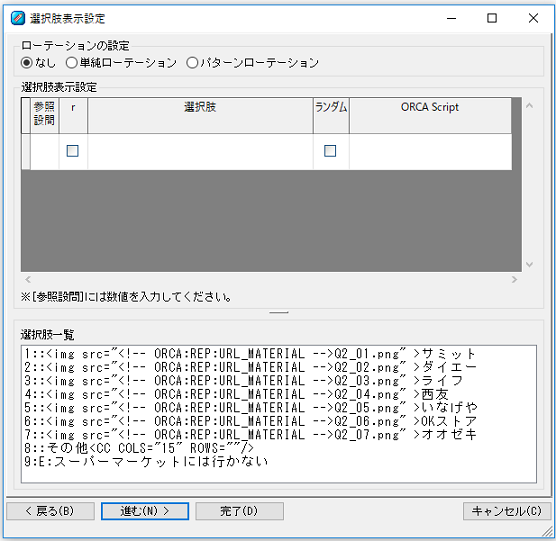Click the ランダム column header
Image resolution: width=556 pixels, height=541 pixels.
[x=331, y=116]
